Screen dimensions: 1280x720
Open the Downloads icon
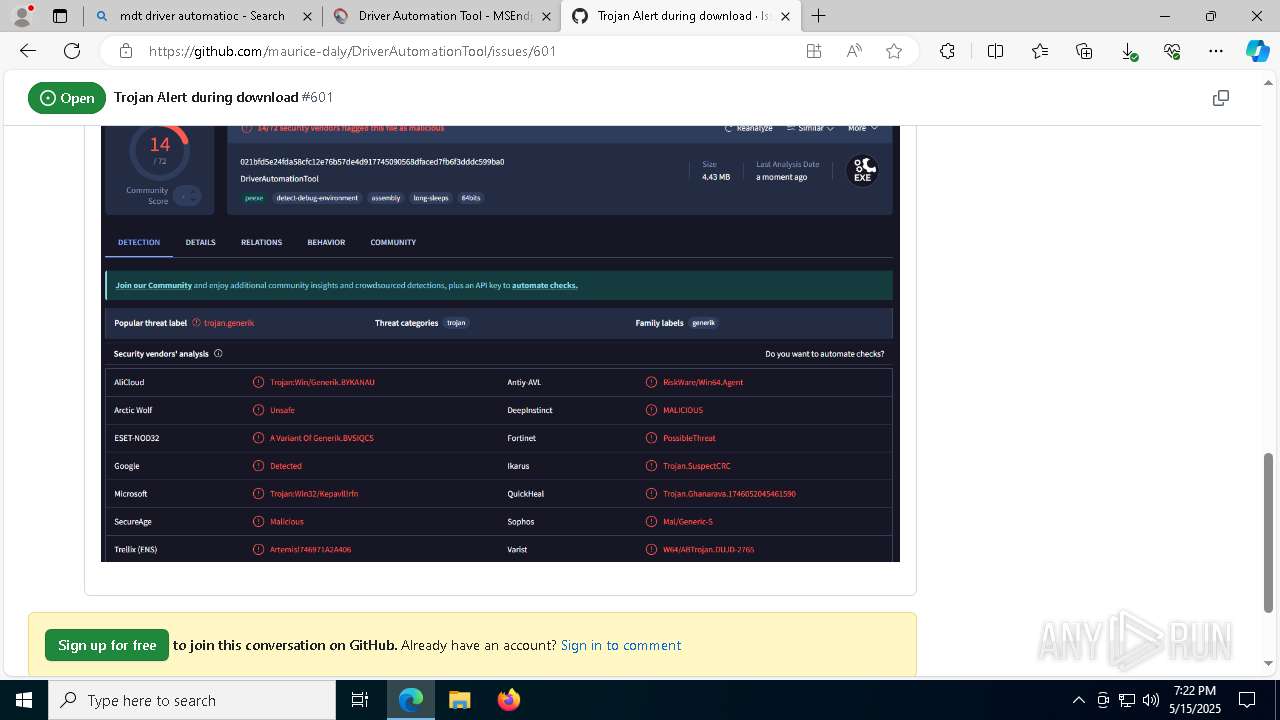(1128, 51)
